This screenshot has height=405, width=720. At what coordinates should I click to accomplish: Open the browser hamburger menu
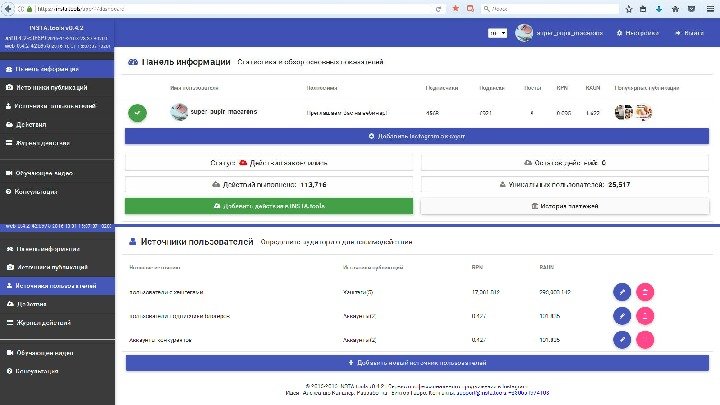coord(710,9)
